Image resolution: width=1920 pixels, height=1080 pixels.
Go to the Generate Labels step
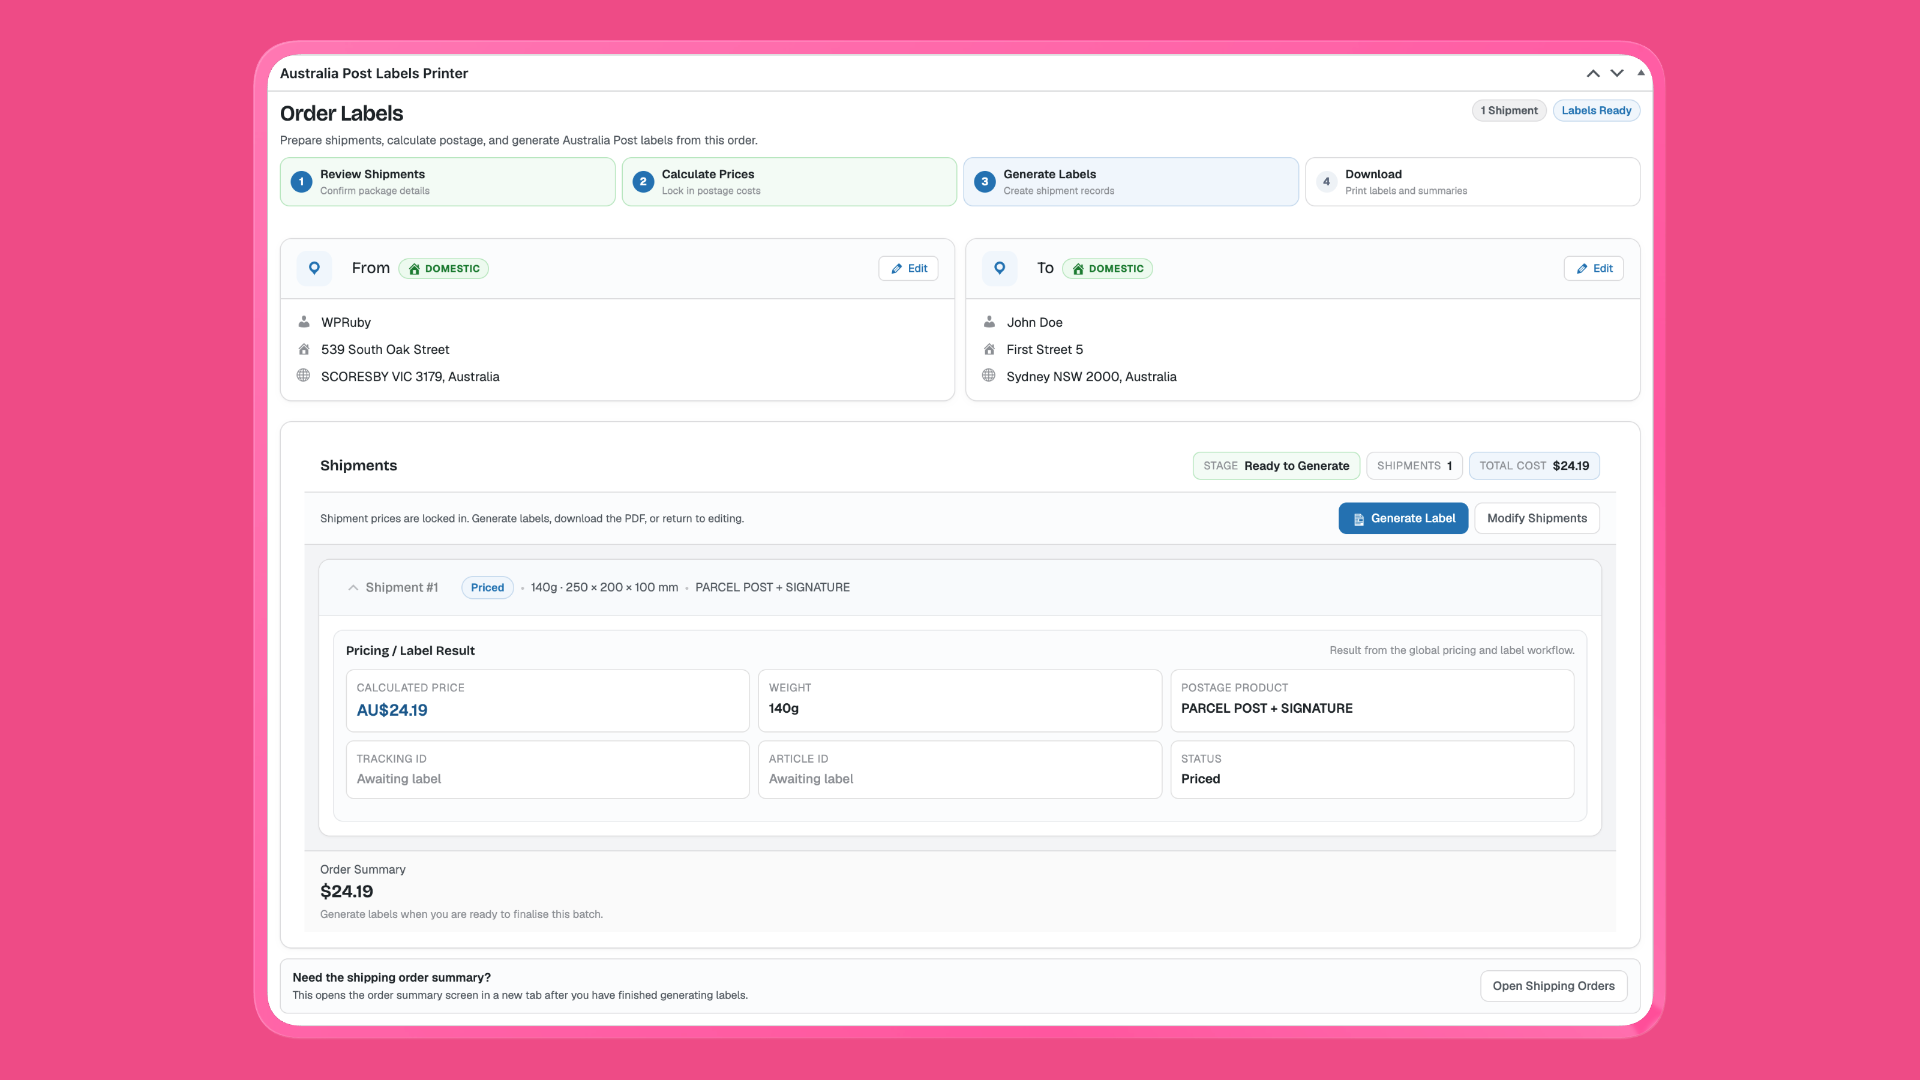click(x=1131, y=182)
